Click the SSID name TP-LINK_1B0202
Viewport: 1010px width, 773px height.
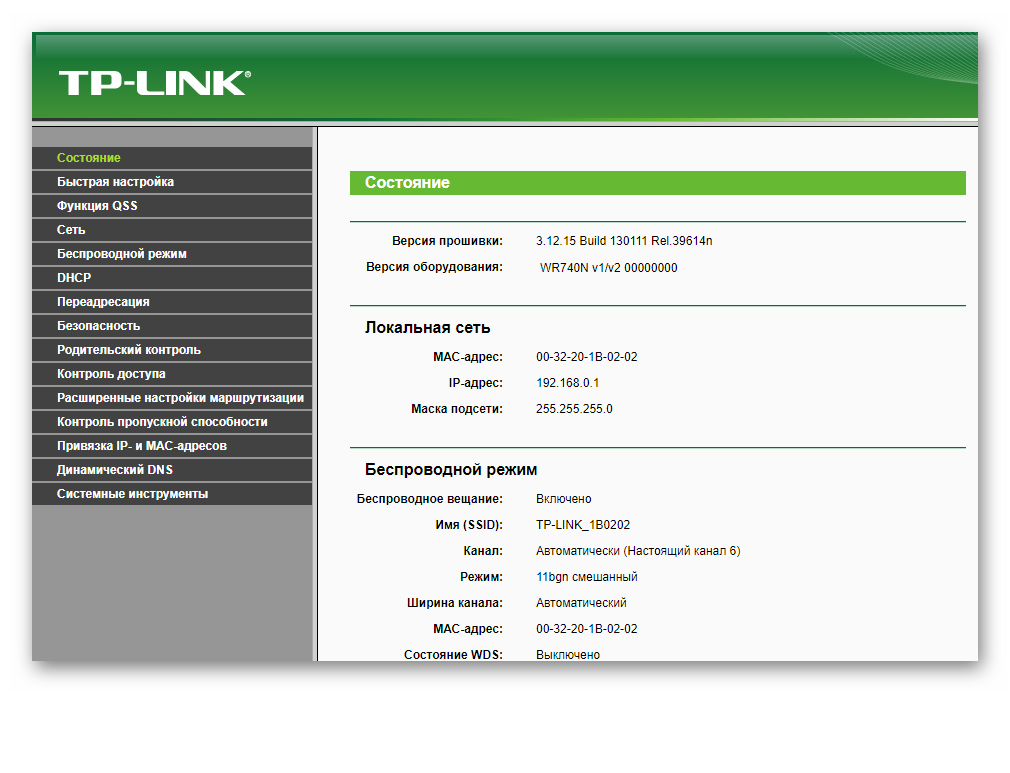pyautogui.click(x=583, y=525)
